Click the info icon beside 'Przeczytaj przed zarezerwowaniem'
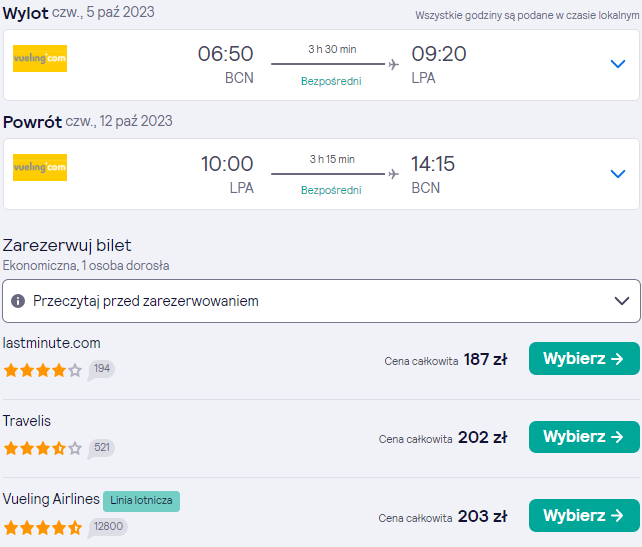Viewport: 642px width, 547px height. 18,301
